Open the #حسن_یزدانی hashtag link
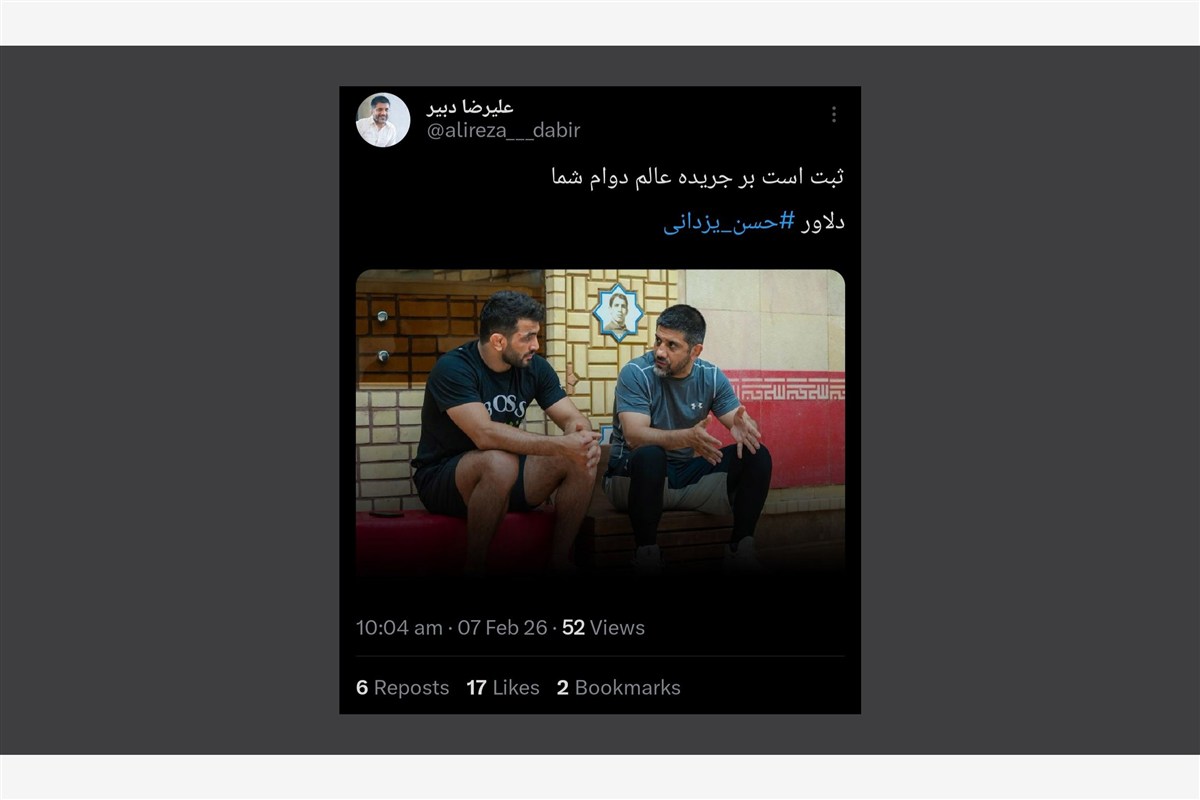Image resolution: width=1200 pixels, height=800 pixels. tap(729, 222)
